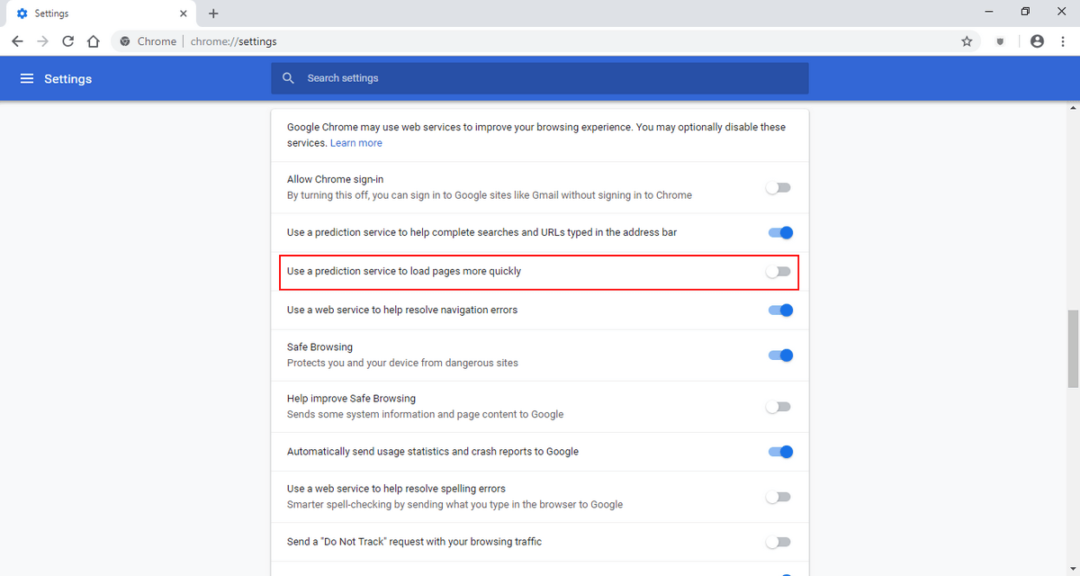Viewport: 1080px width, 576px height.
Task: Click the home icon in the toolbar
Action: pyautogui.click(x=91, y=41)
